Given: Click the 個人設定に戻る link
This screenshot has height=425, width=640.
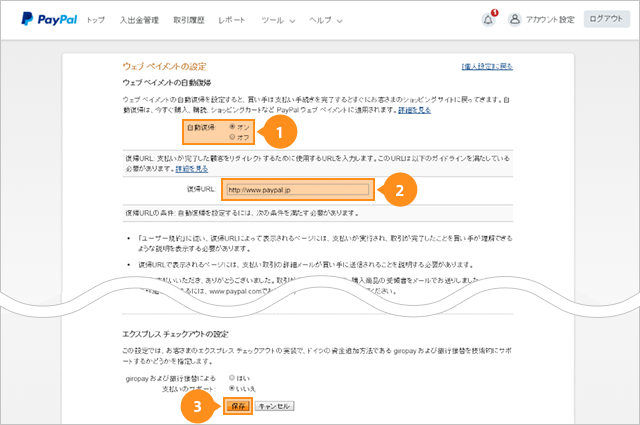Looking at the screenshot, I should coord(485,66).
